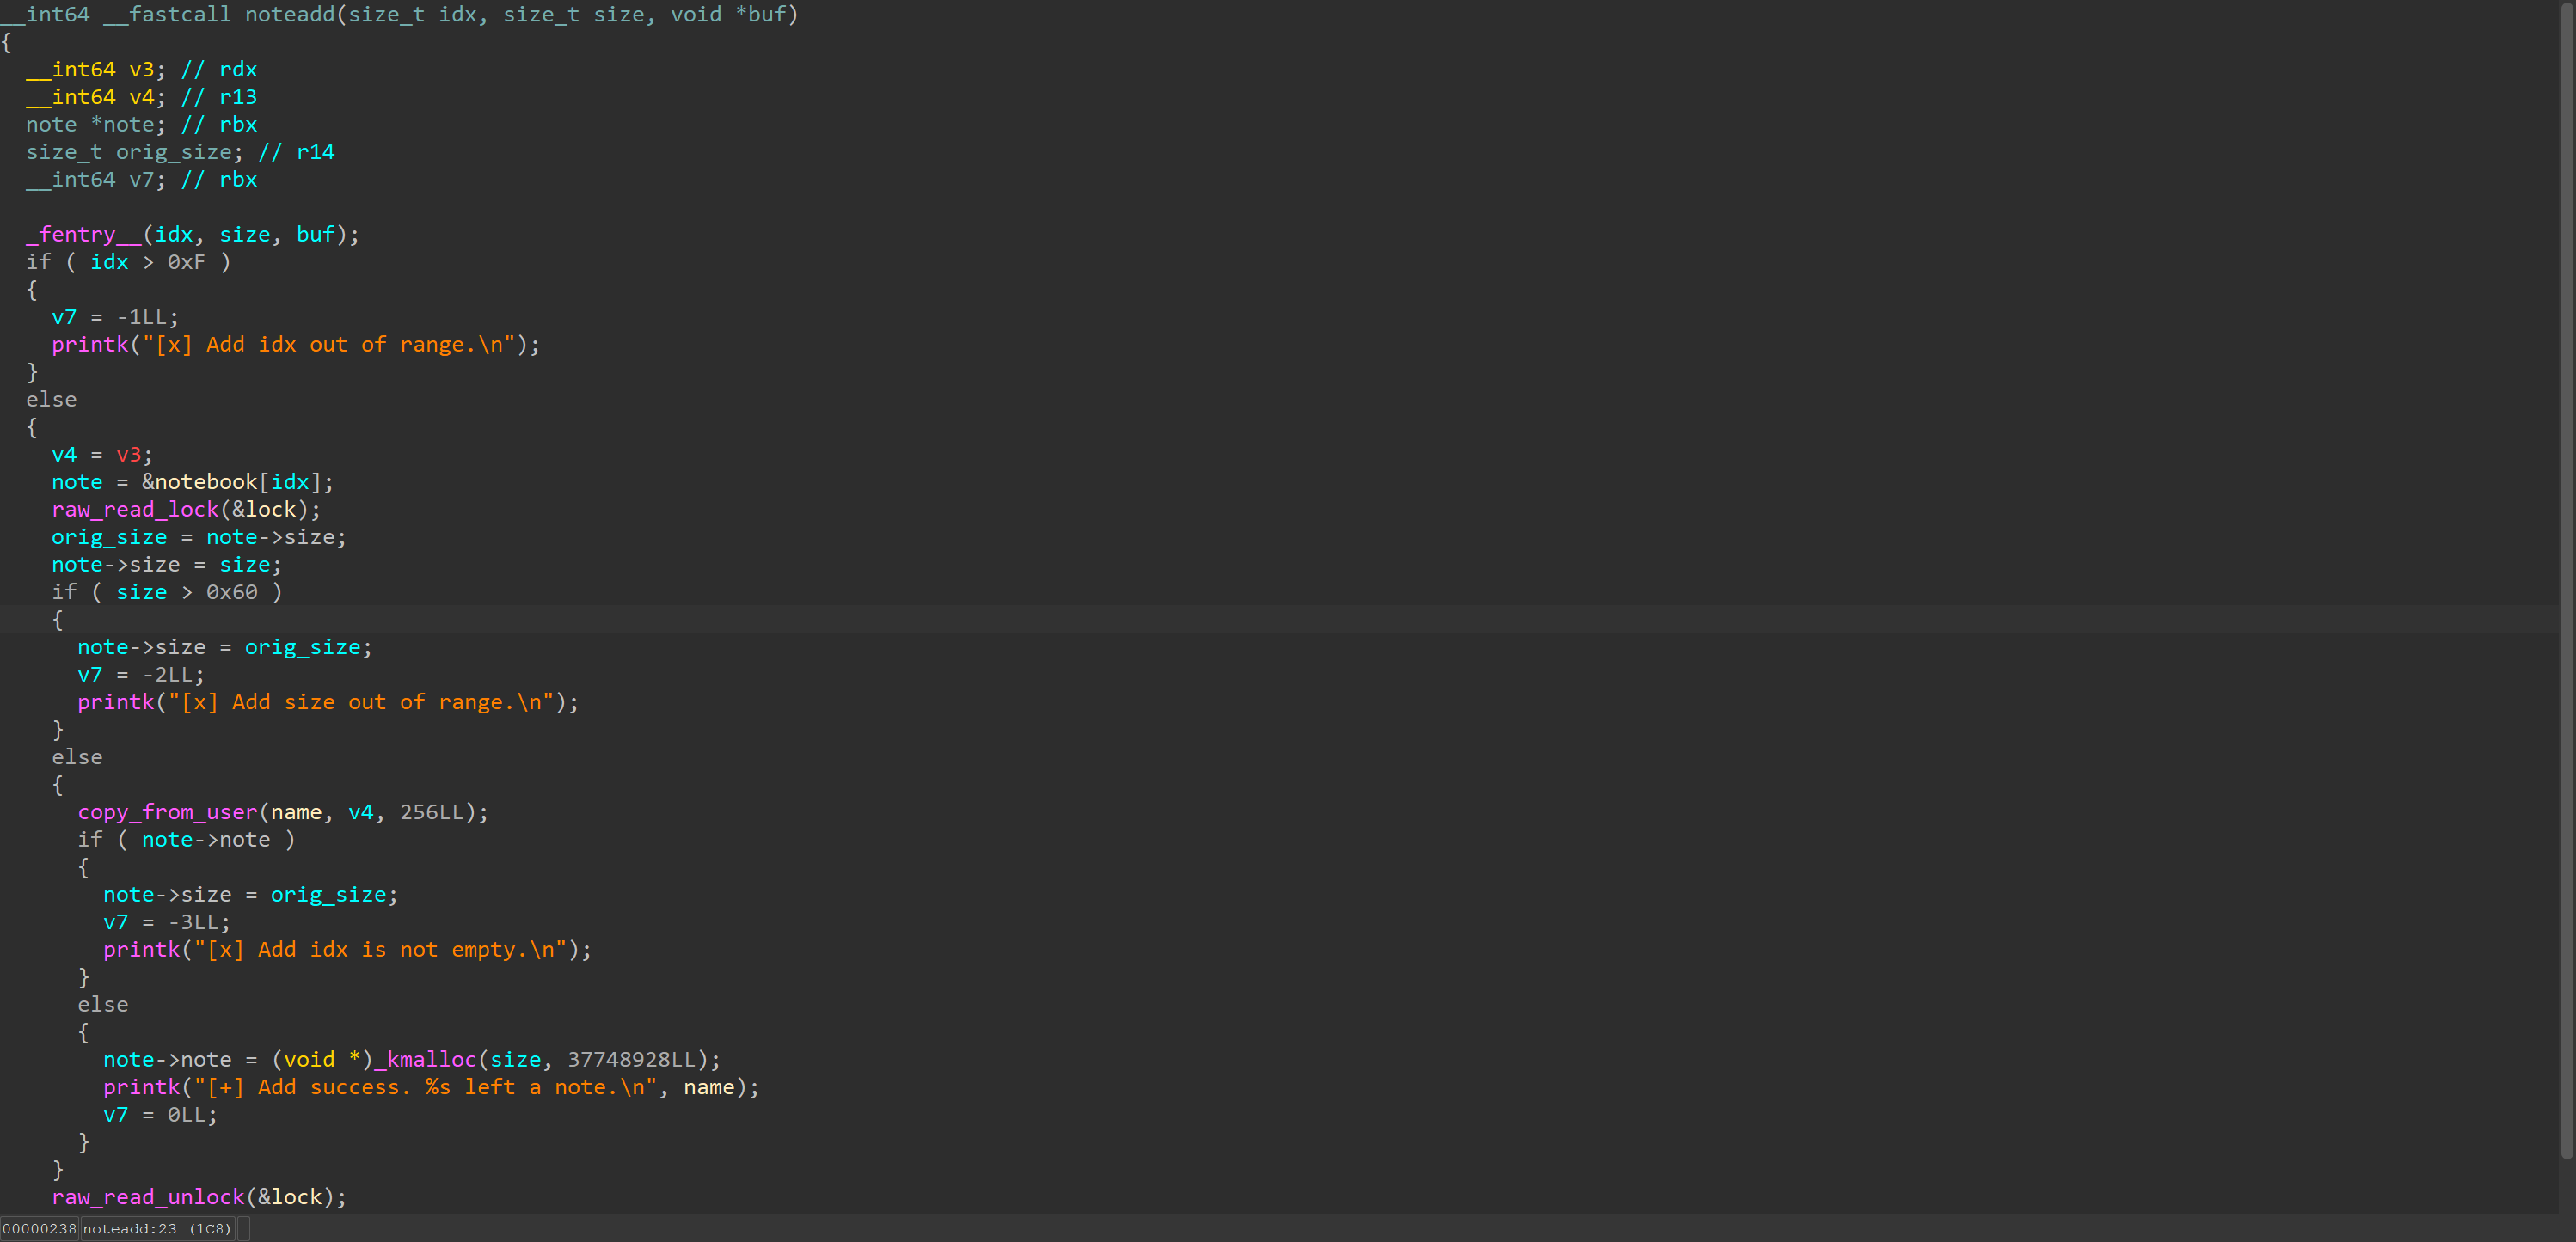
Task: Click the notebook array identifier
Action: [206, 482]
